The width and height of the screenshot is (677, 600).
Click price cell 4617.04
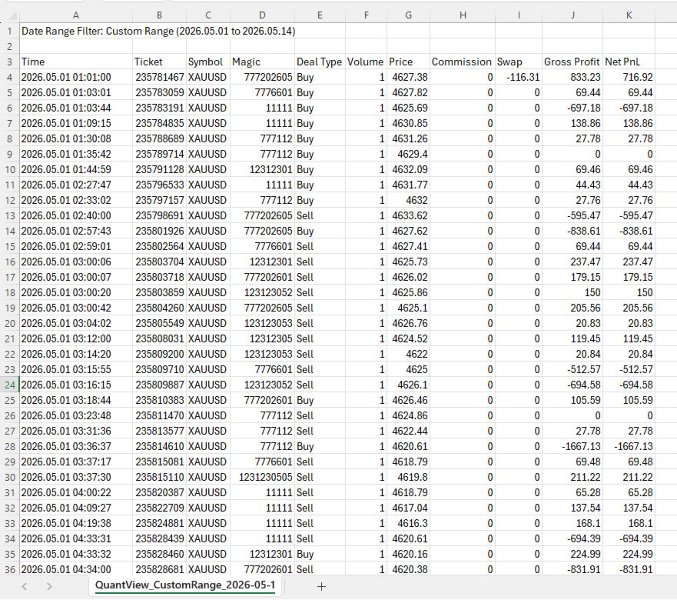click(408, 508)
